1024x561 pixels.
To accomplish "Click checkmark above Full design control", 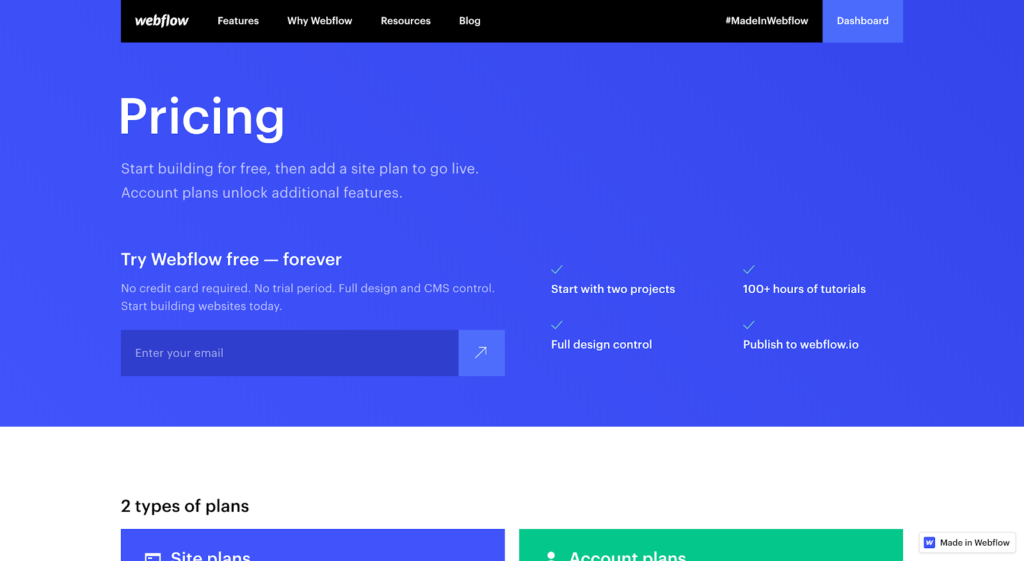I will point(557,325).
